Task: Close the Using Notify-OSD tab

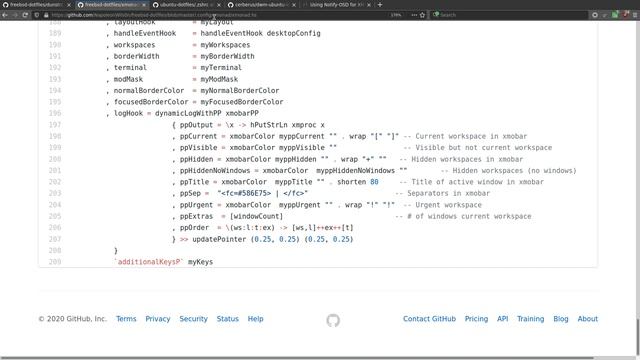Action: 369,5
